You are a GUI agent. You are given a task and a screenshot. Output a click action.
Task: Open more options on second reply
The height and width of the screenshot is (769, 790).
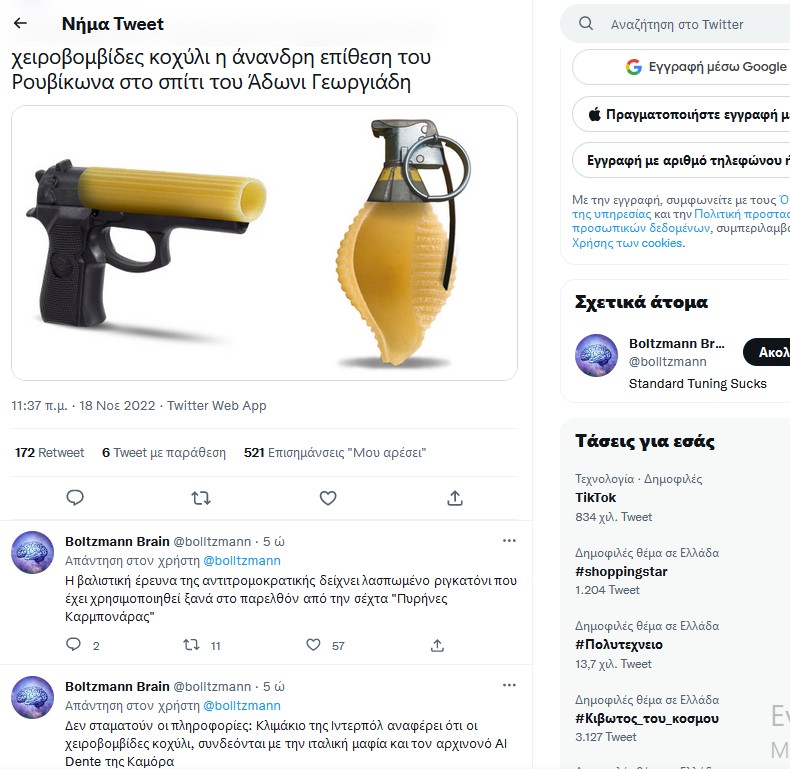(509, 686)
